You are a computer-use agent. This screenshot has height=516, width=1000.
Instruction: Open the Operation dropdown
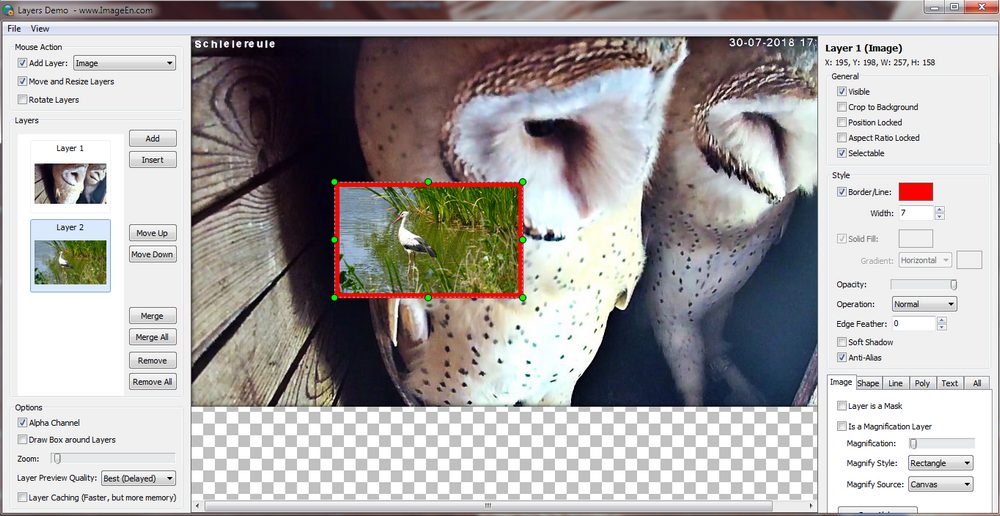[x=925, y=304]
